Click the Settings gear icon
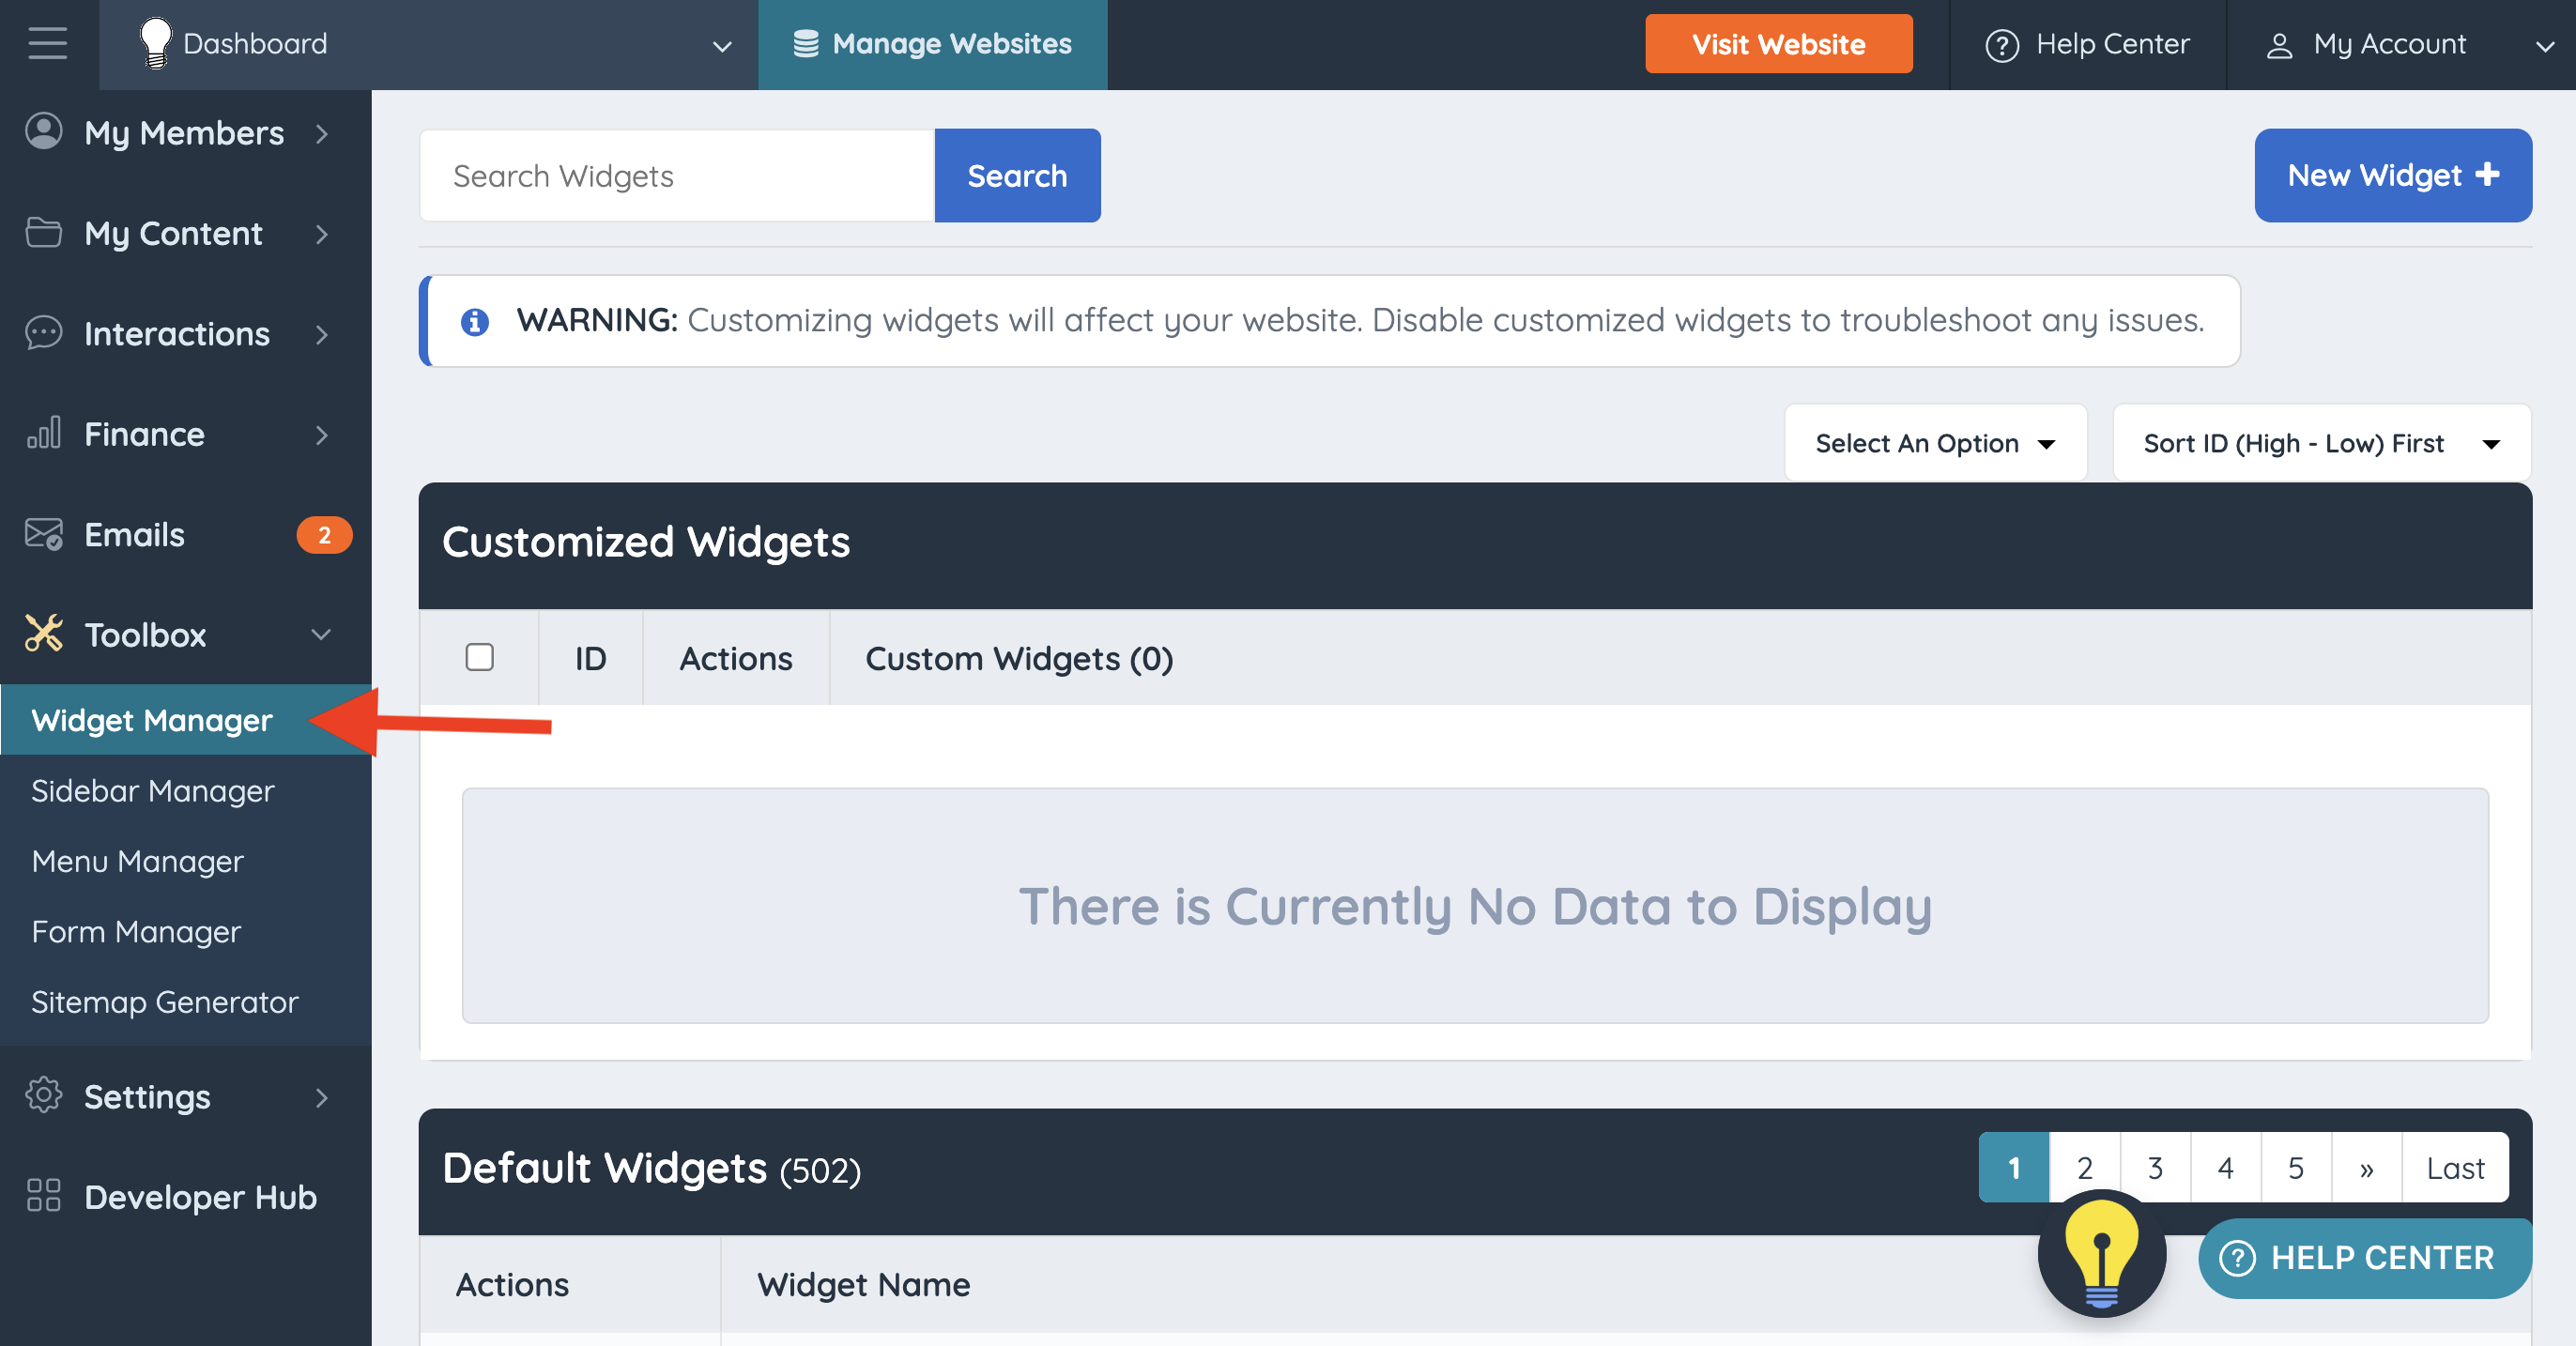 coord(43,1096)
